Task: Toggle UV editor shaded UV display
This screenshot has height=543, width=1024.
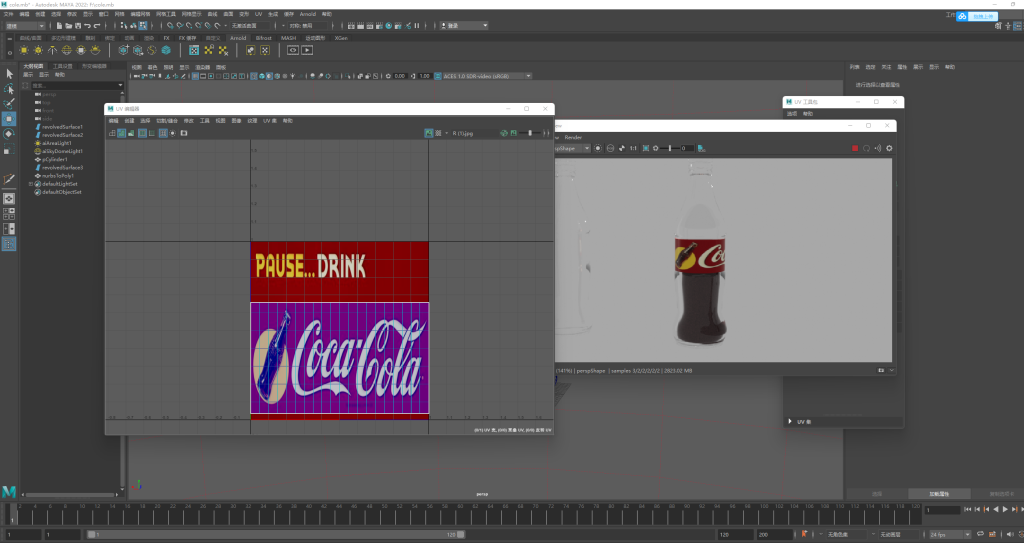Action: (121, 133)
